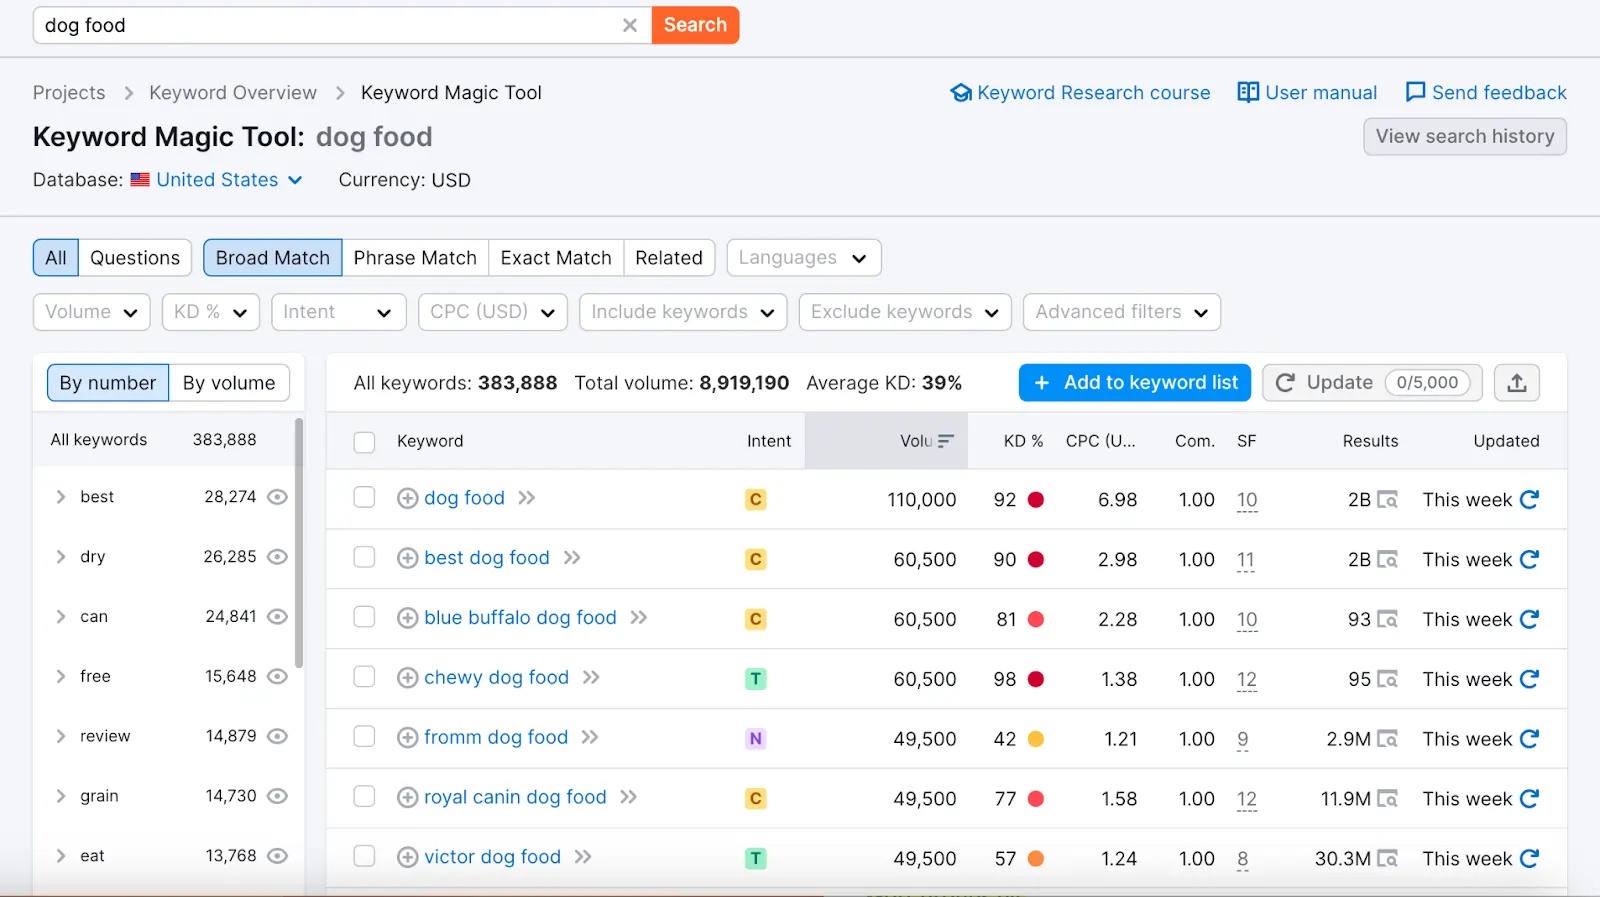This screenshot has width=1600, height=897.
Task: Open the KD % filter dropdown
Action: 211,312
